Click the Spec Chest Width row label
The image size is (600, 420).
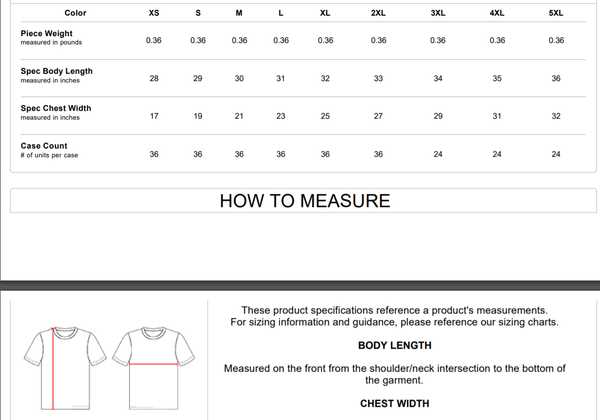click(56, 109)
